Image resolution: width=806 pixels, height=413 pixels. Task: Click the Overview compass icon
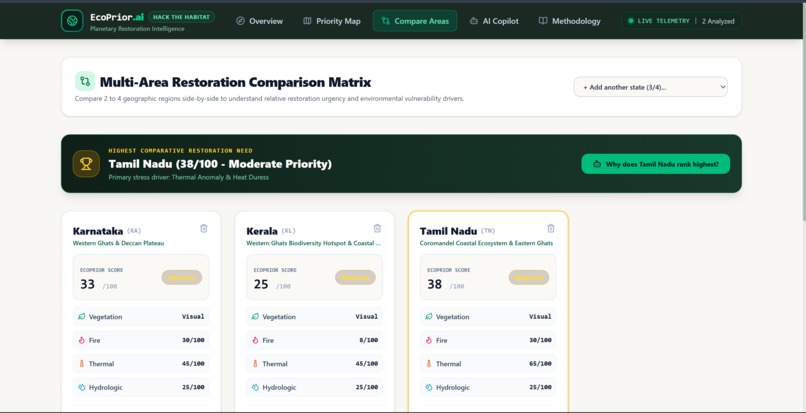(x=240, y=21)
